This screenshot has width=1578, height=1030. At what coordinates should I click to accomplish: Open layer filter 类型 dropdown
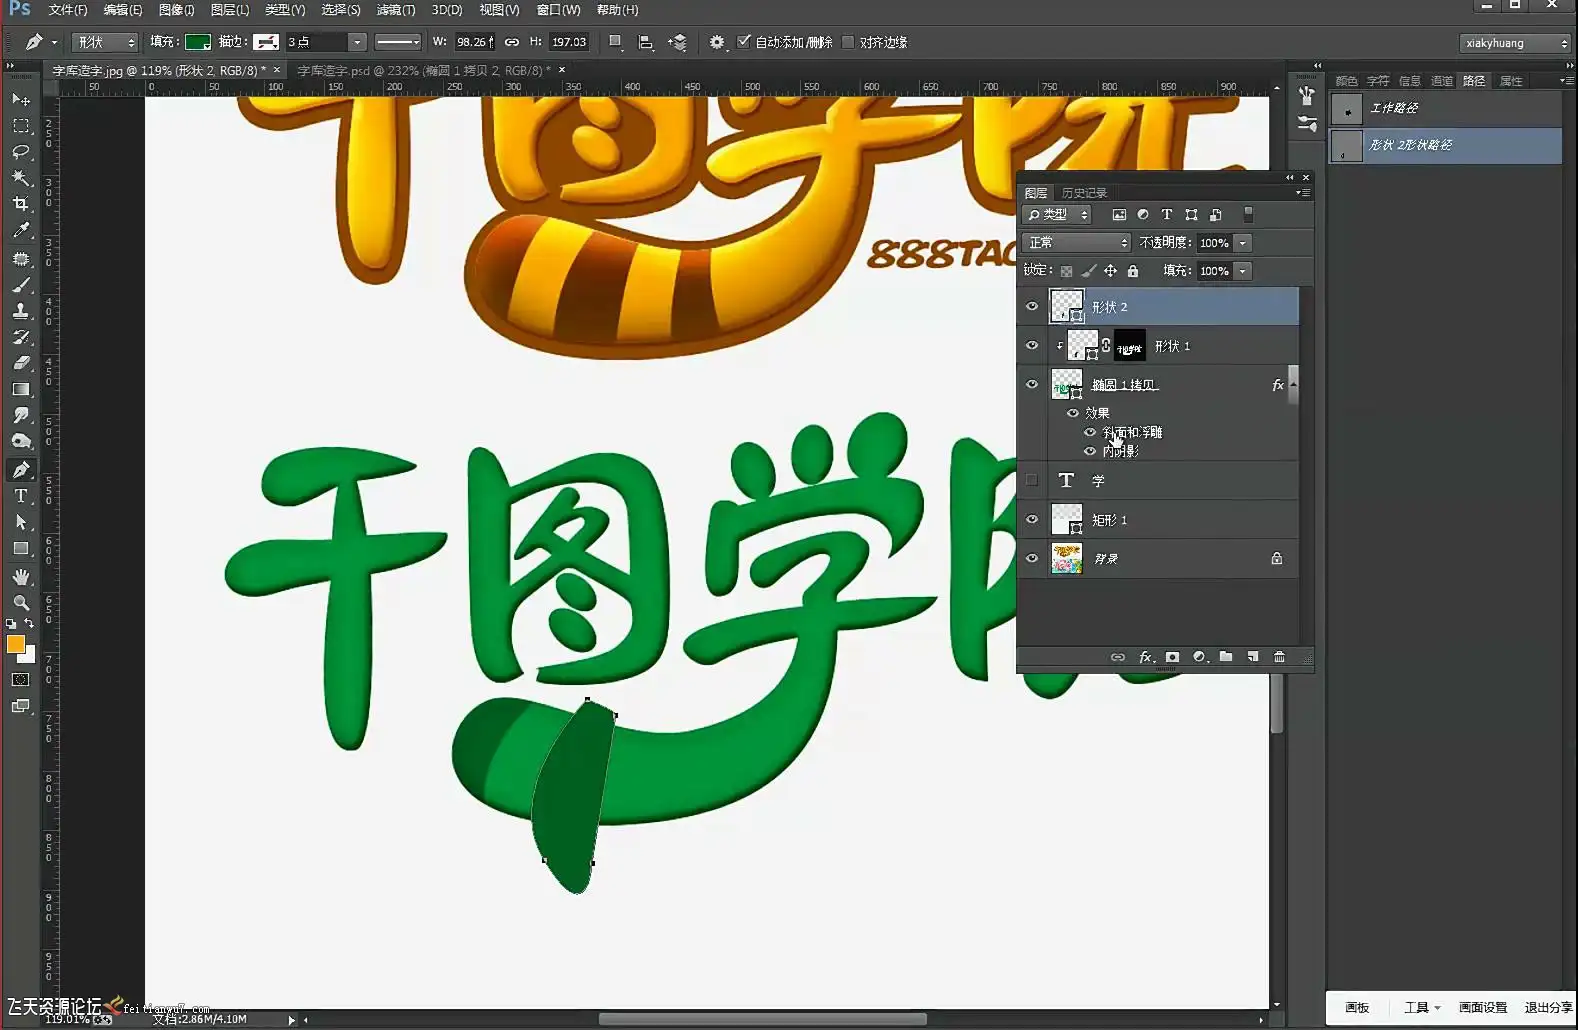[1057, 215]
